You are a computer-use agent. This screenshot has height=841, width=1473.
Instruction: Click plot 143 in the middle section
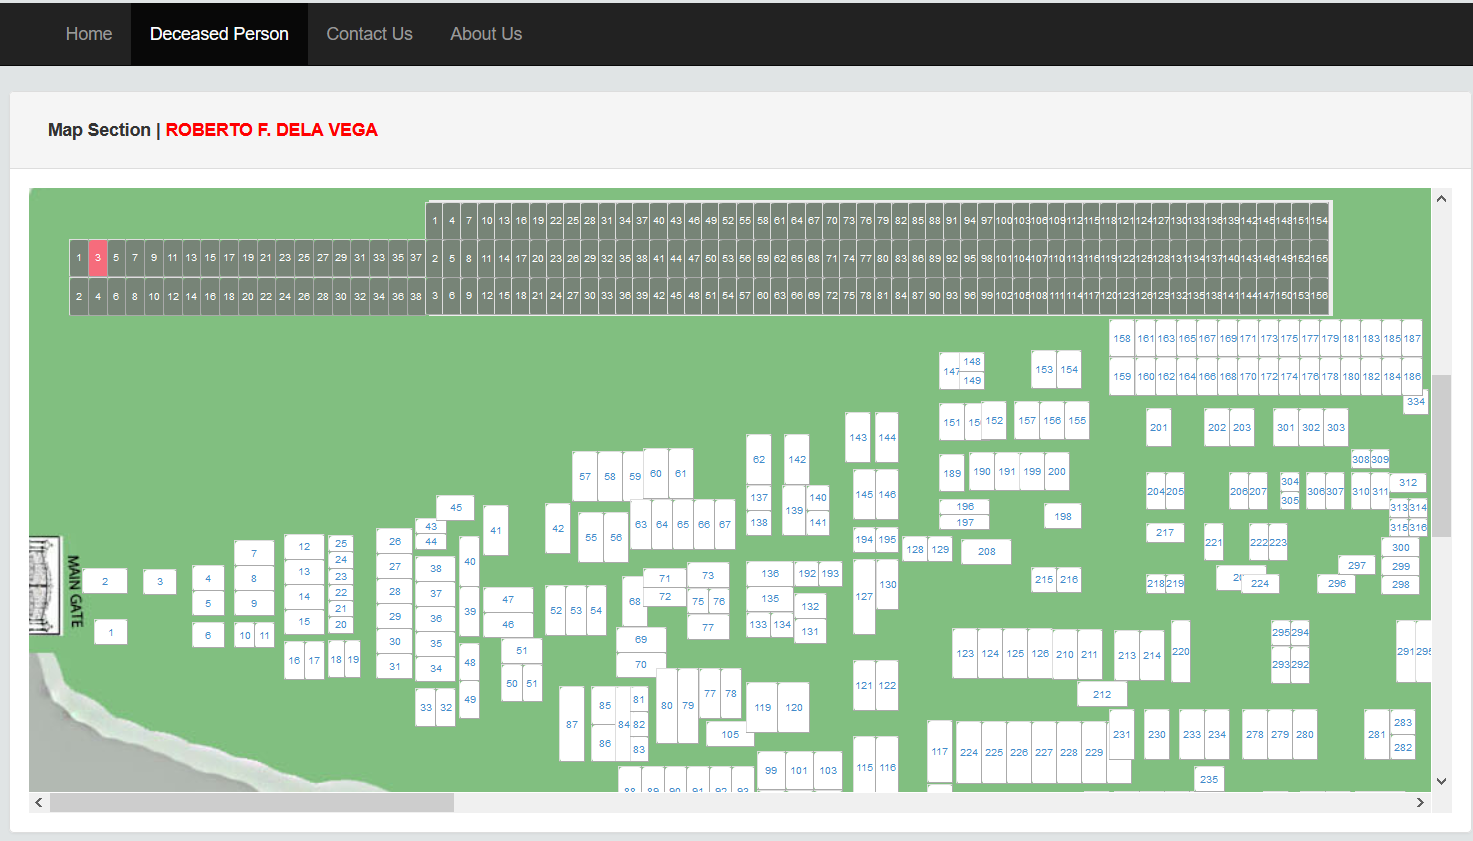pyautogui.click(x=857, y=437)
